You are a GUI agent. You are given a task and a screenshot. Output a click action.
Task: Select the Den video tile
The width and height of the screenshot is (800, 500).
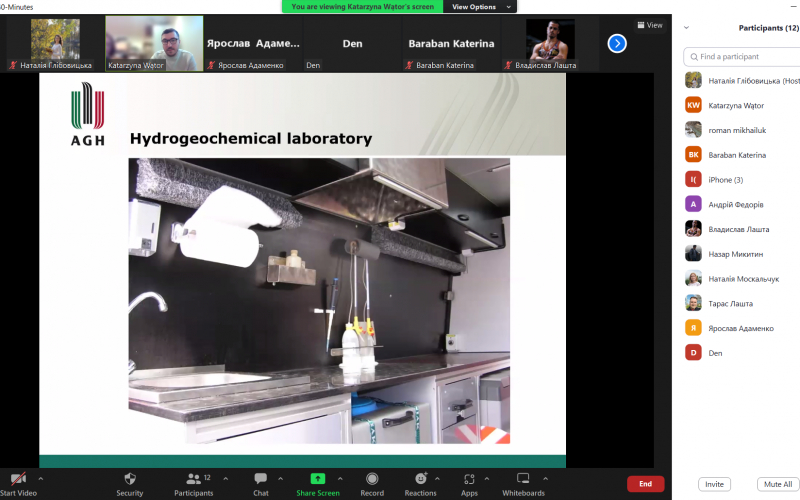[x=352, y=43]
